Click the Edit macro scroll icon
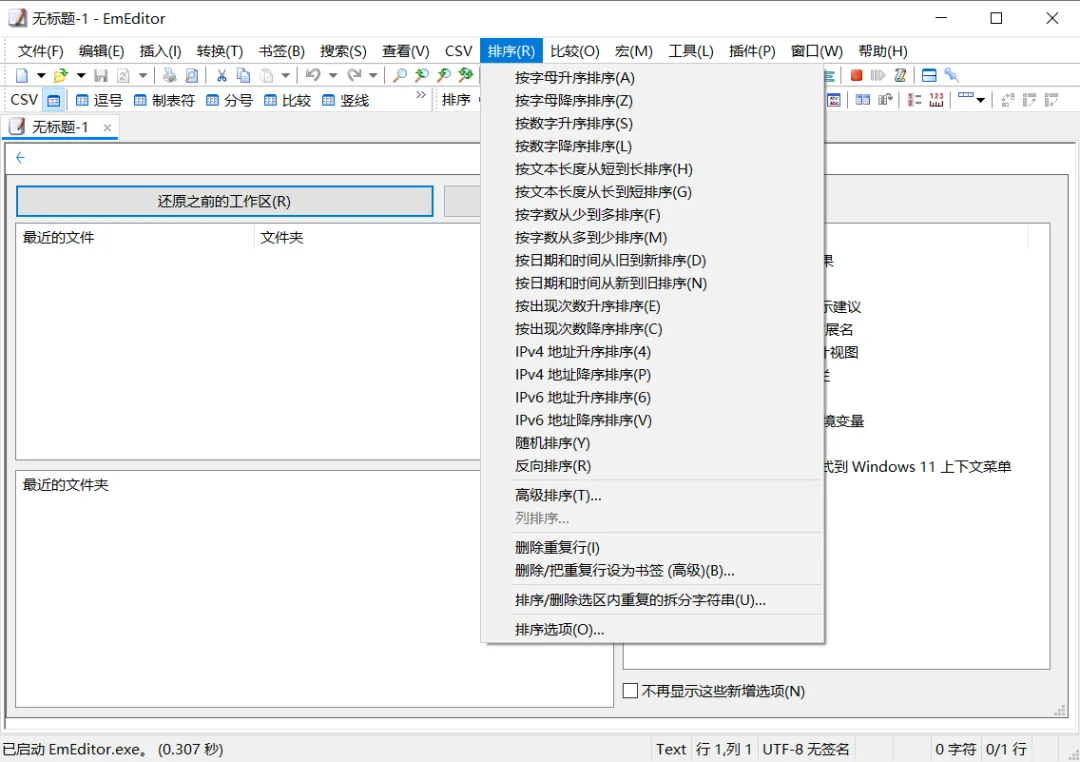 coord(900,75)
